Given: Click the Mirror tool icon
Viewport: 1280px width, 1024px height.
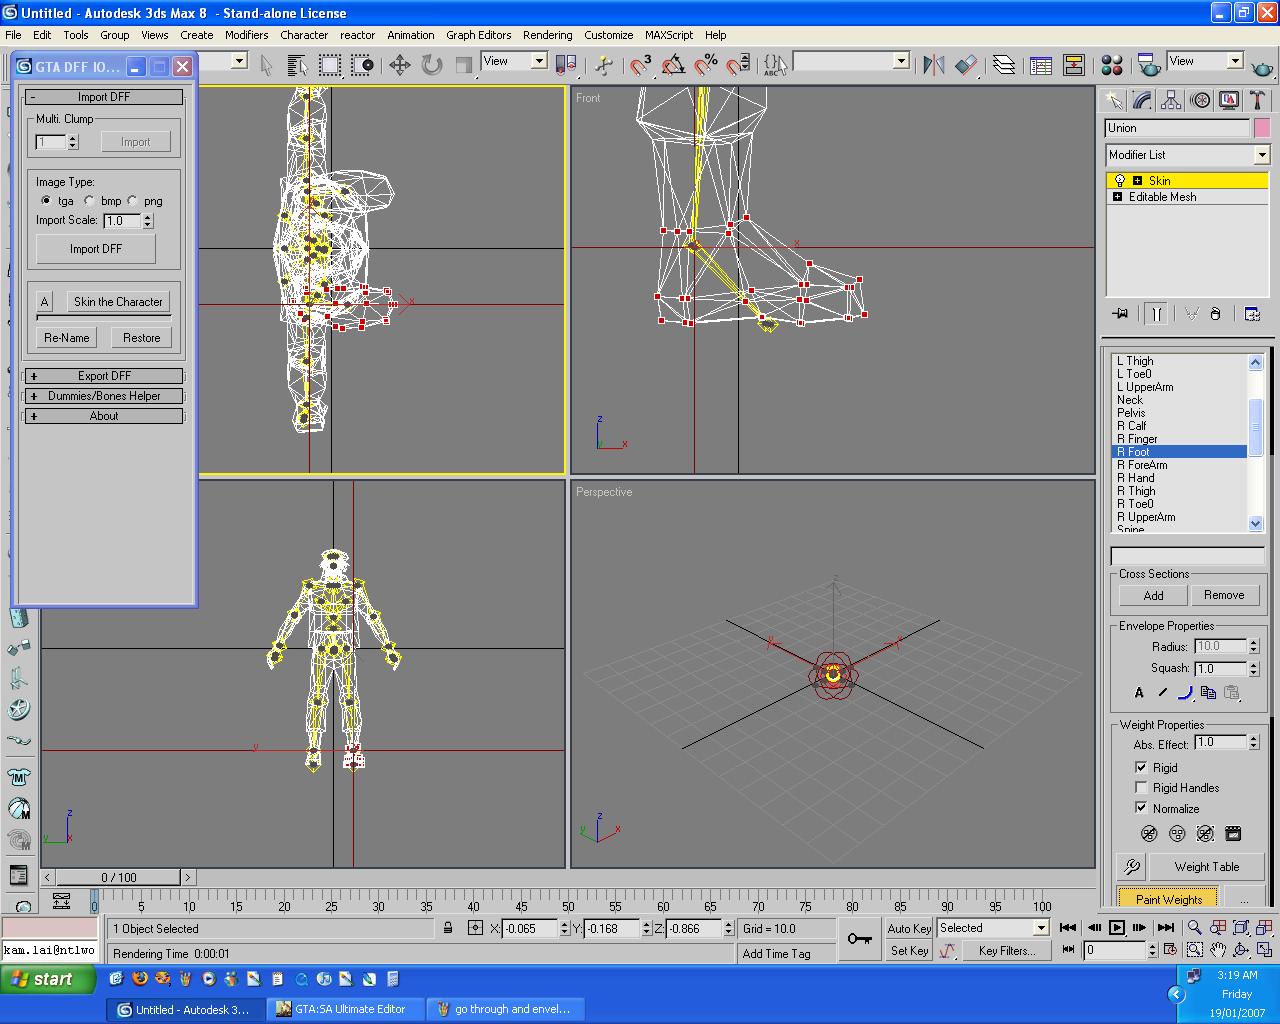Looking at the screenshot, I should tap(933, 65).
